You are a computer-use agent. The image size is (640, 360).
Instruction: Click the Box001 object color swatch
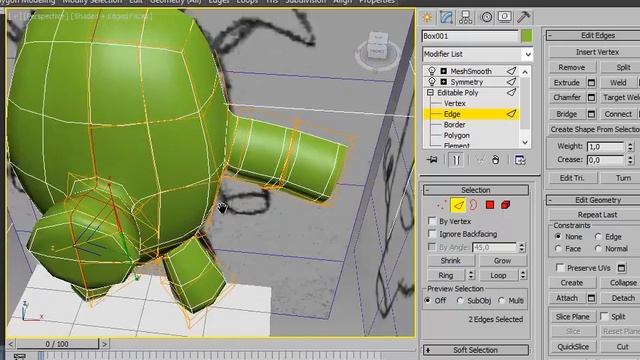click(x=527, y=36)
